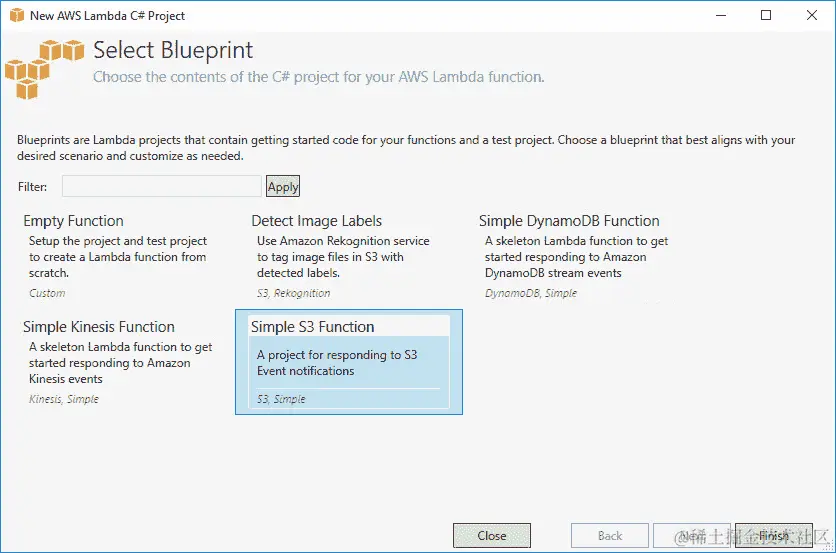Click the 'S3, Simple' tags text

[x=281, y=399]
